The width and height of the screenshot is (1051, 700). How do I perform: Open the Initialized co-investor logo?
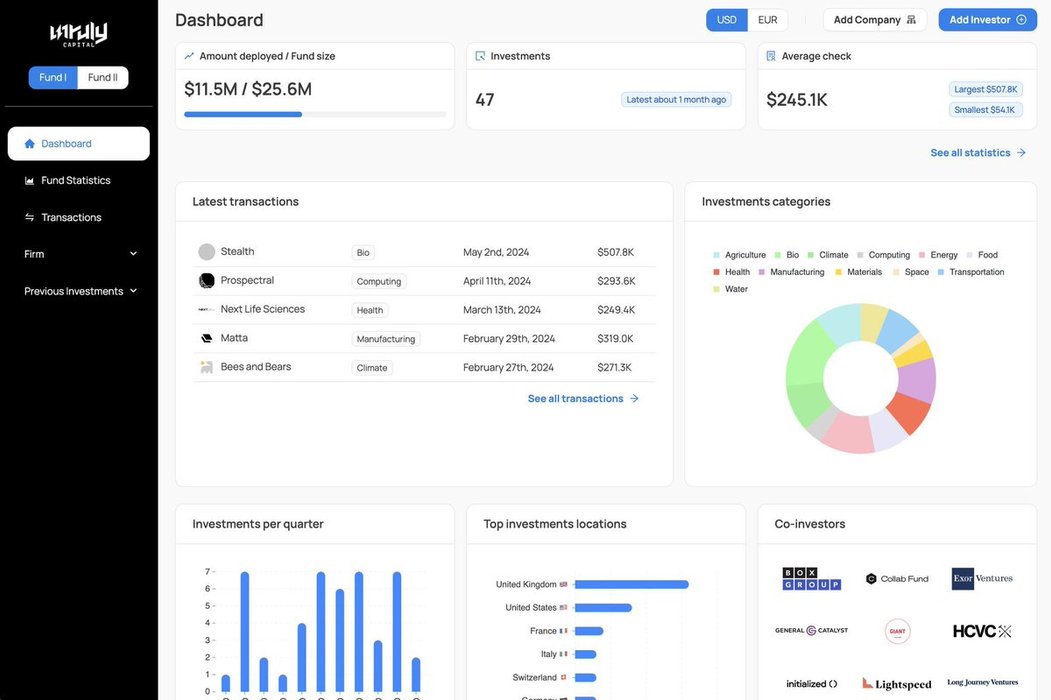[811, 684]
